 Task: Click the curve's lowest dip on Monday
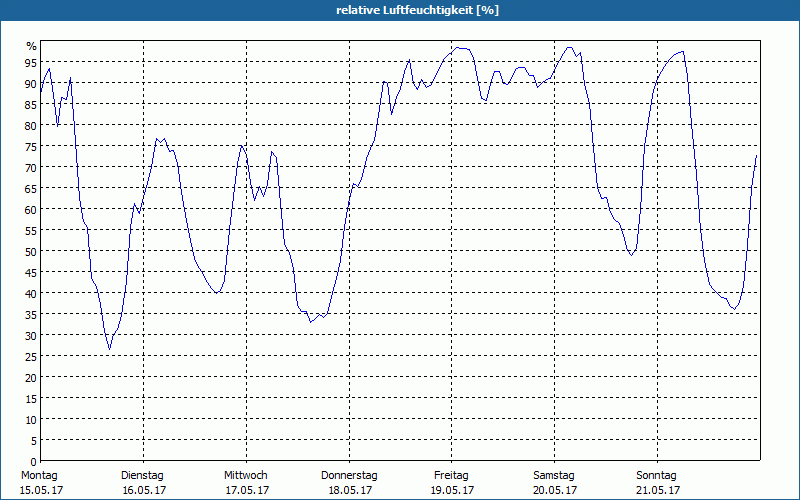110,349
